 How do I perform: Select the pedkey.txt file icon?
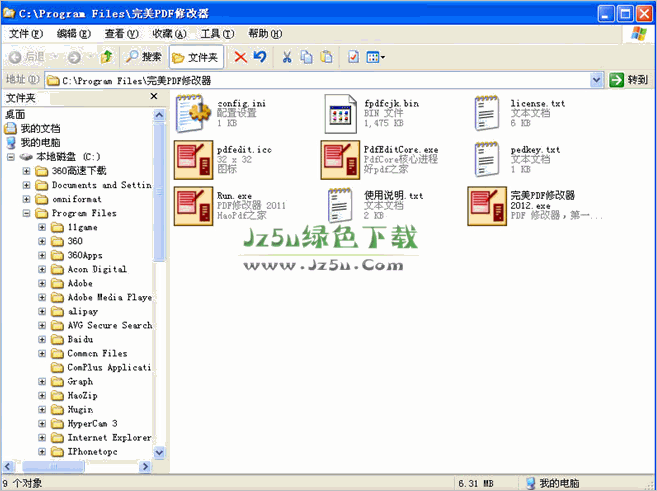pyautogui.click(x=487, y=160)
